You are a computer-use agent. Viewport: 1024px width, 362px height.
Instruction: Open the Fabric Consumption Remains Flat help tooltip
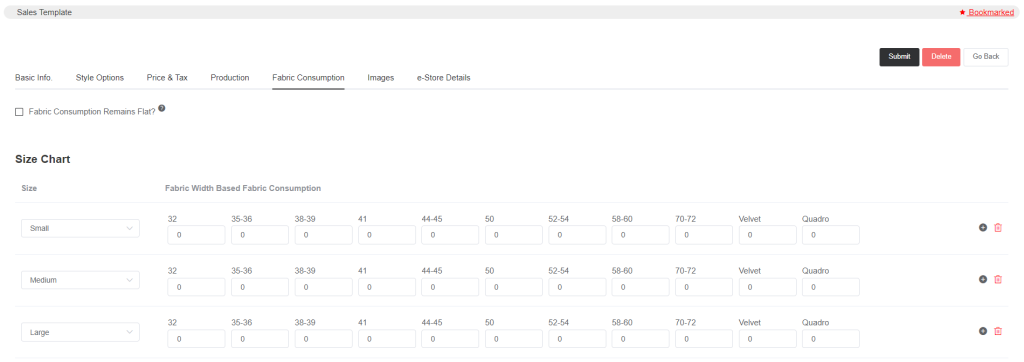(x=161, y=108)
